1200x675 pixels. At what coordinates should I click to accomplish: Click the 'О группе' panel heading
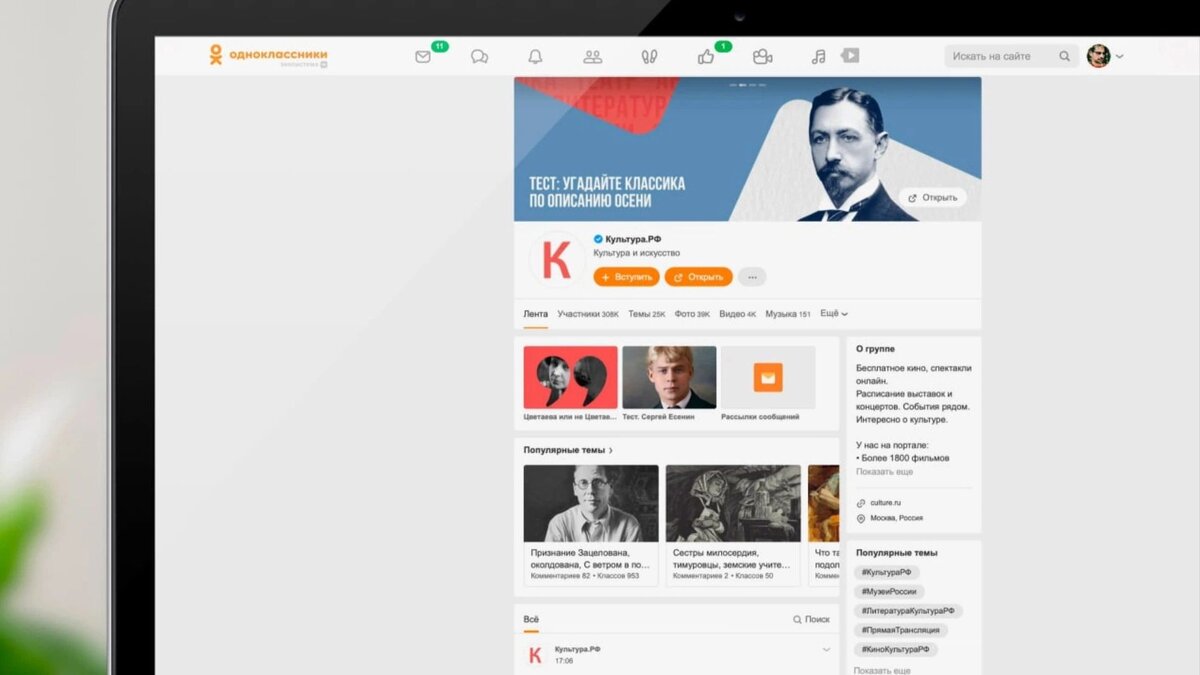875,349
